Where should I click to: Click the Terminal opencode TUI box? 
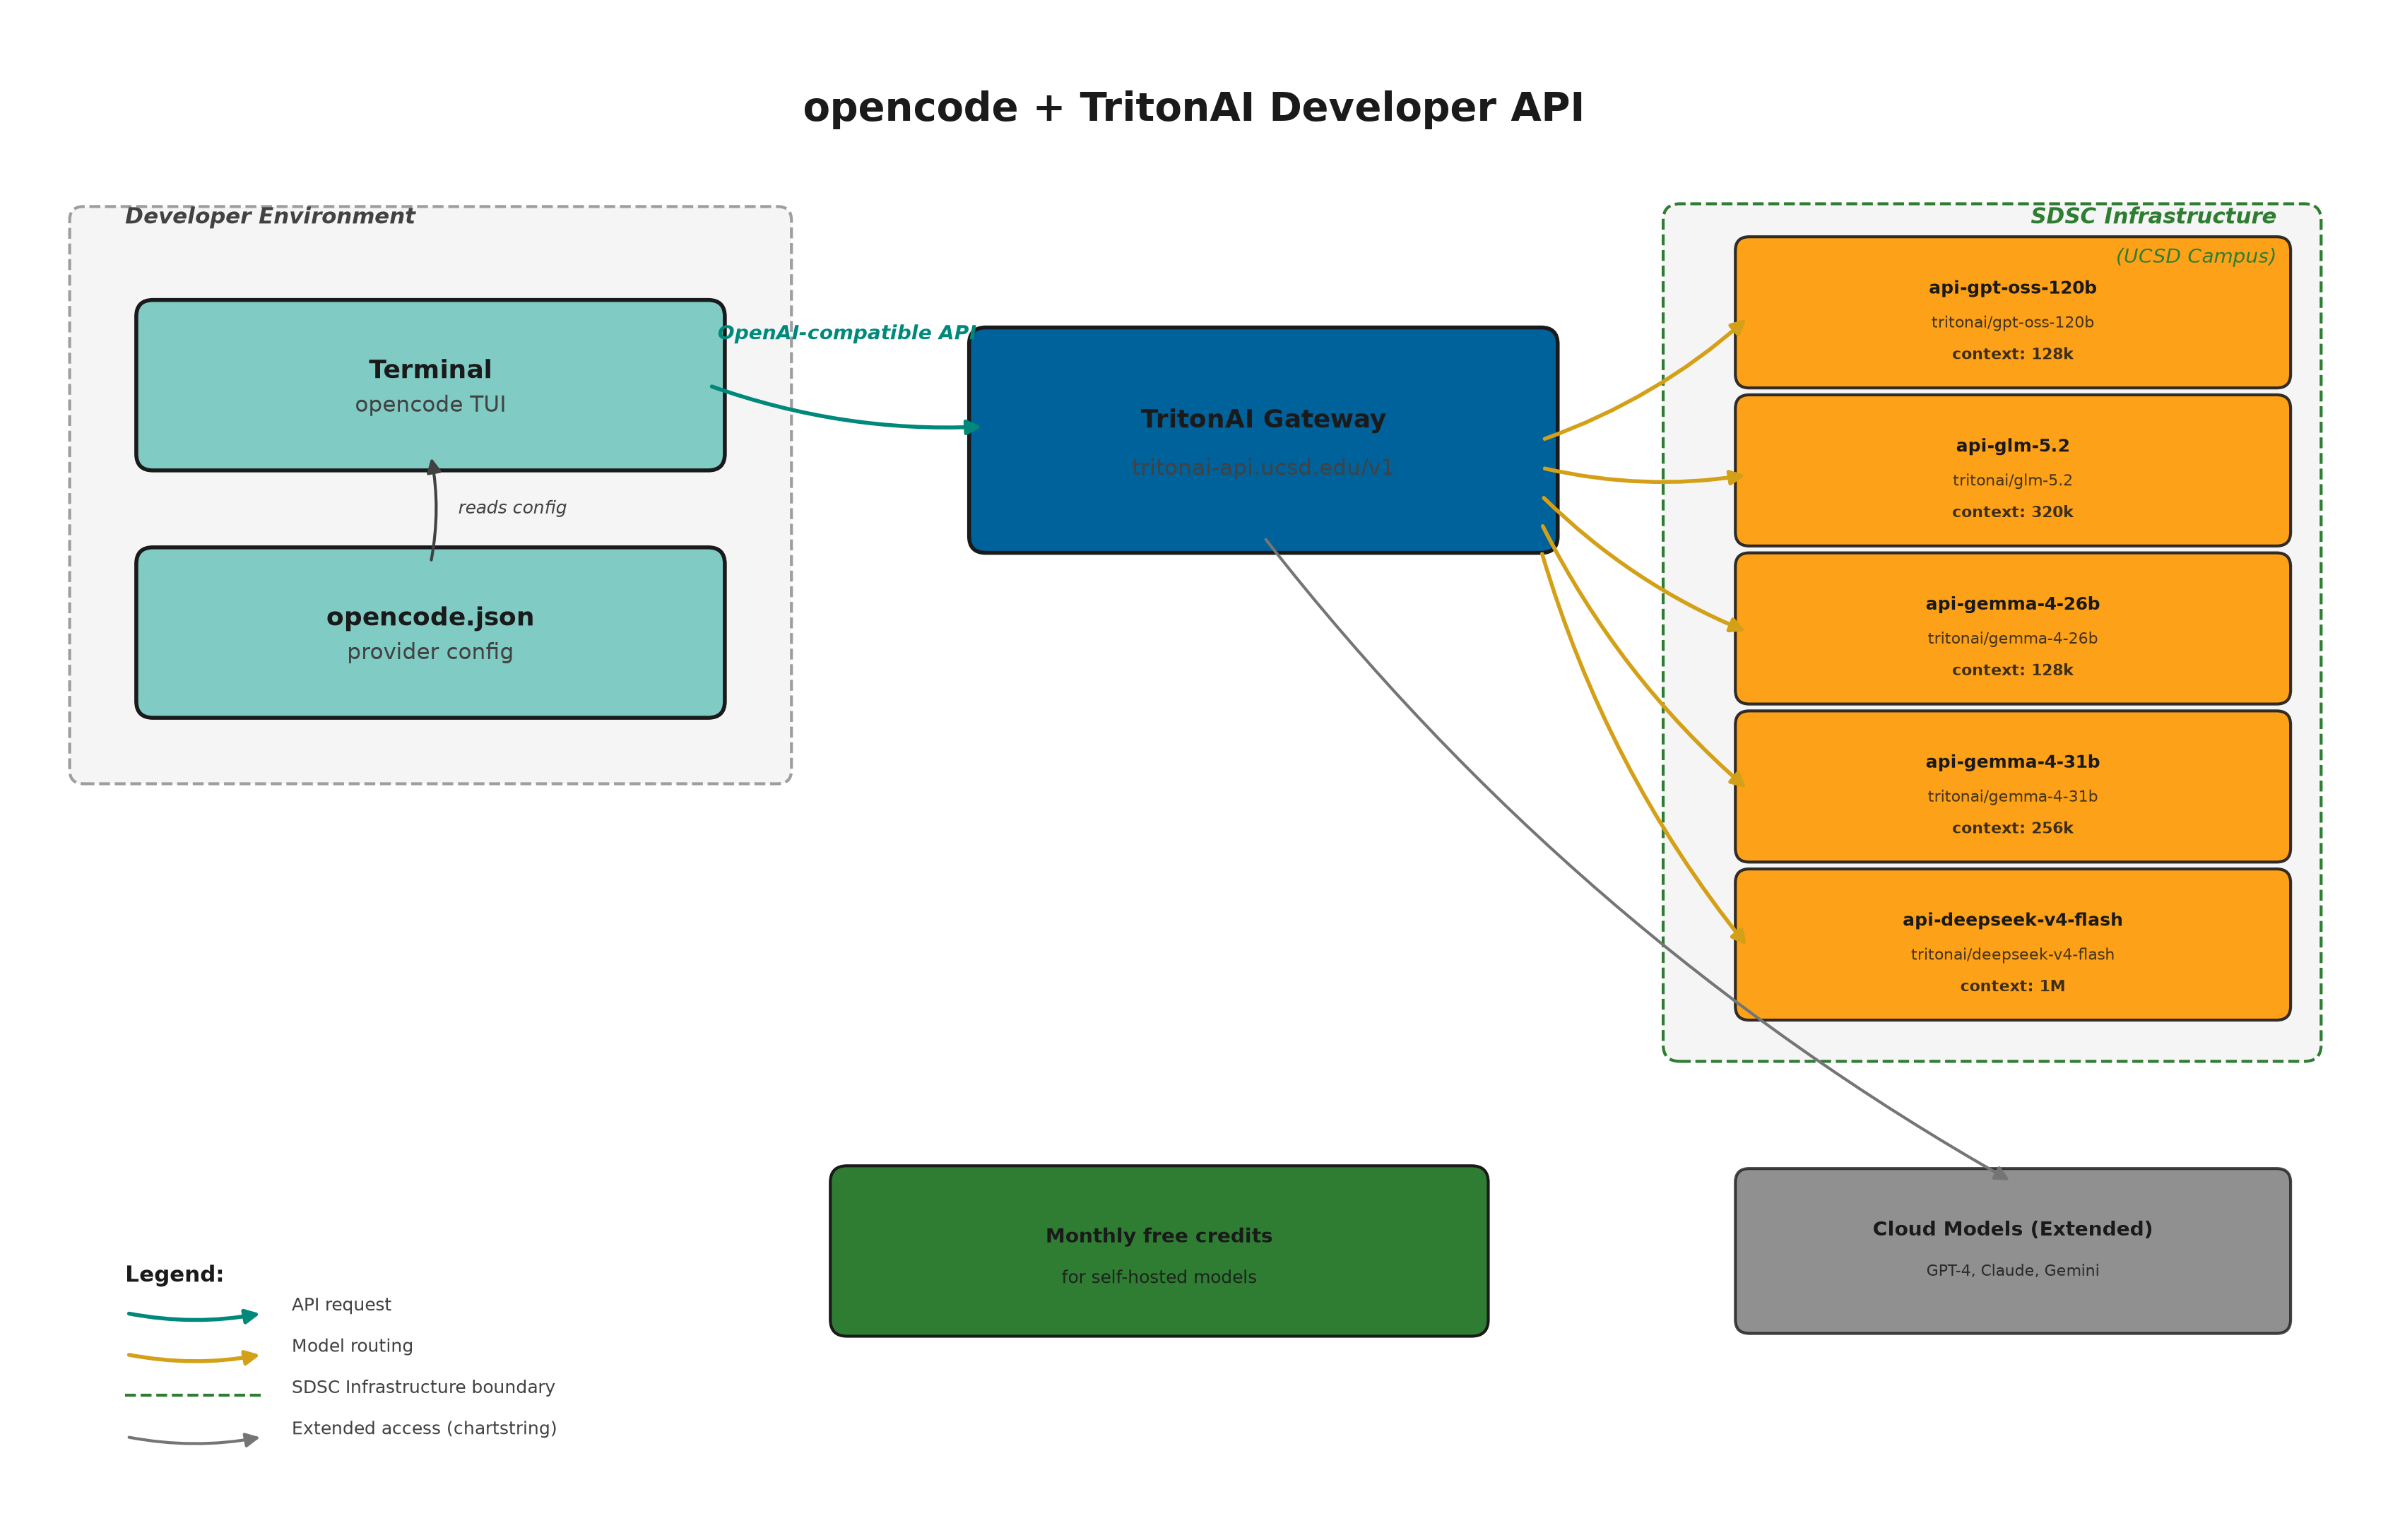(430, 385)
